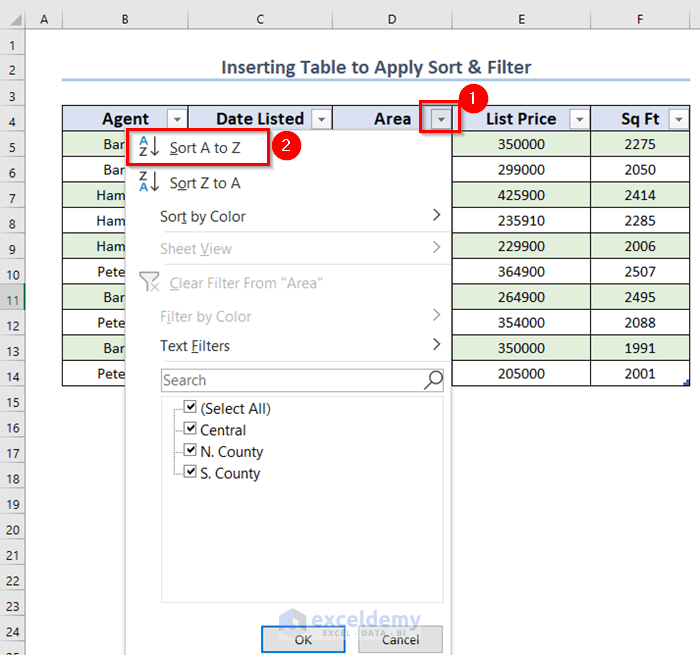Image resolution: width=700 pixels, height=655 pixels.
Task: Open the Agent column filter dropdown
Action: coord(177,119)
